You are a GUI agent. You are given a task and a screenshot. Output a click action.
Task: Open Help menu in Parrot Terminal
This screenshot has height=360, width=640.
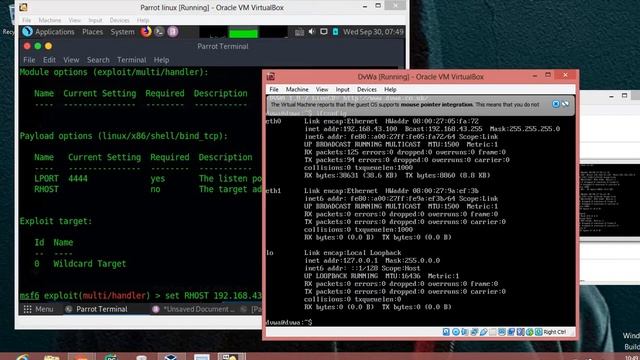pos(161,60)
